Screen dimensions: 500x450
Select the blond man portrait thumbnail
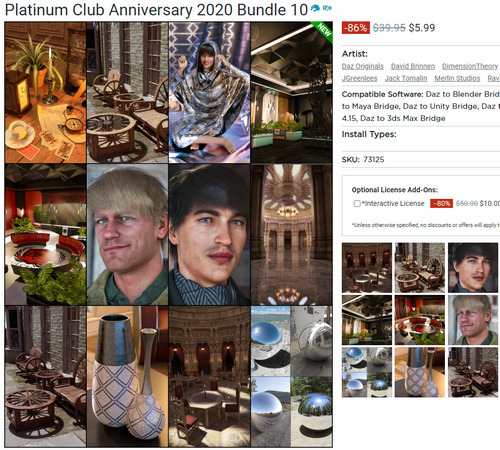tap(473, 320)
